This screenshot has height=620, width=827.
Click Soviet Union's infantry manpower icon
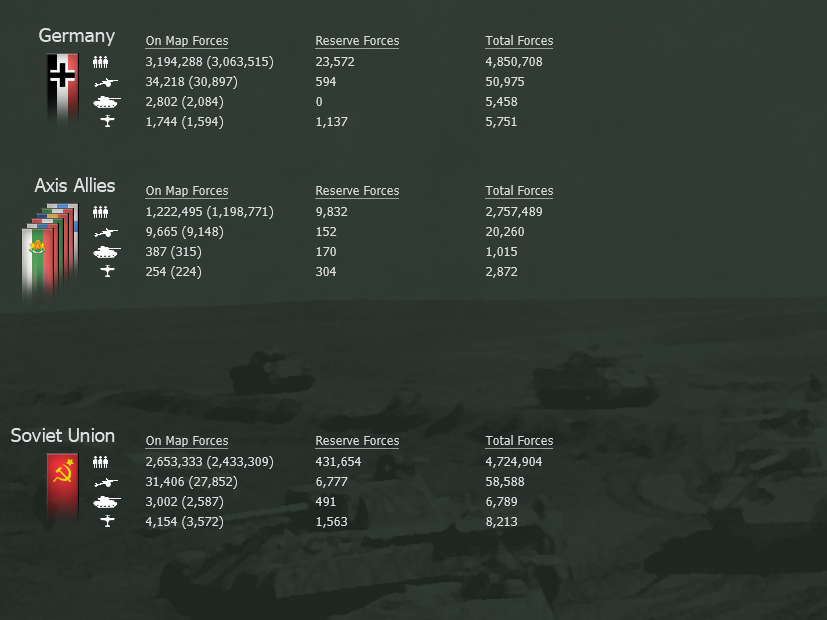100,462
